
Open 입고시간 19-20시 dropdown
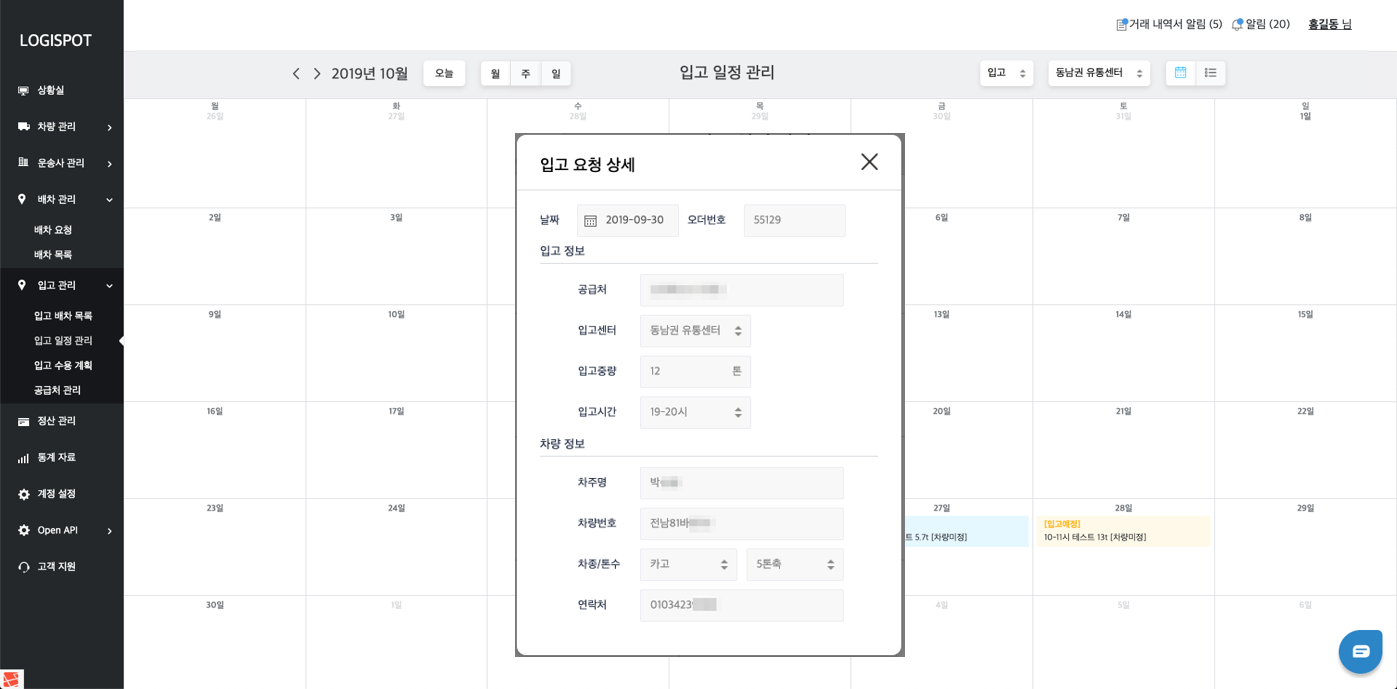pos(695,412)
